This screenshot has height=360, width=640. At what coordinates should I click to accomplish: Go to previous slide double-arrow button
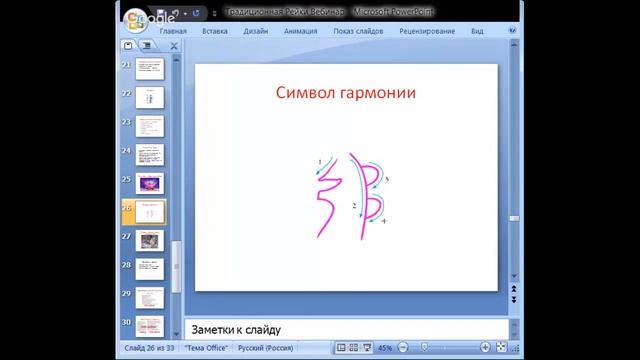514,289
